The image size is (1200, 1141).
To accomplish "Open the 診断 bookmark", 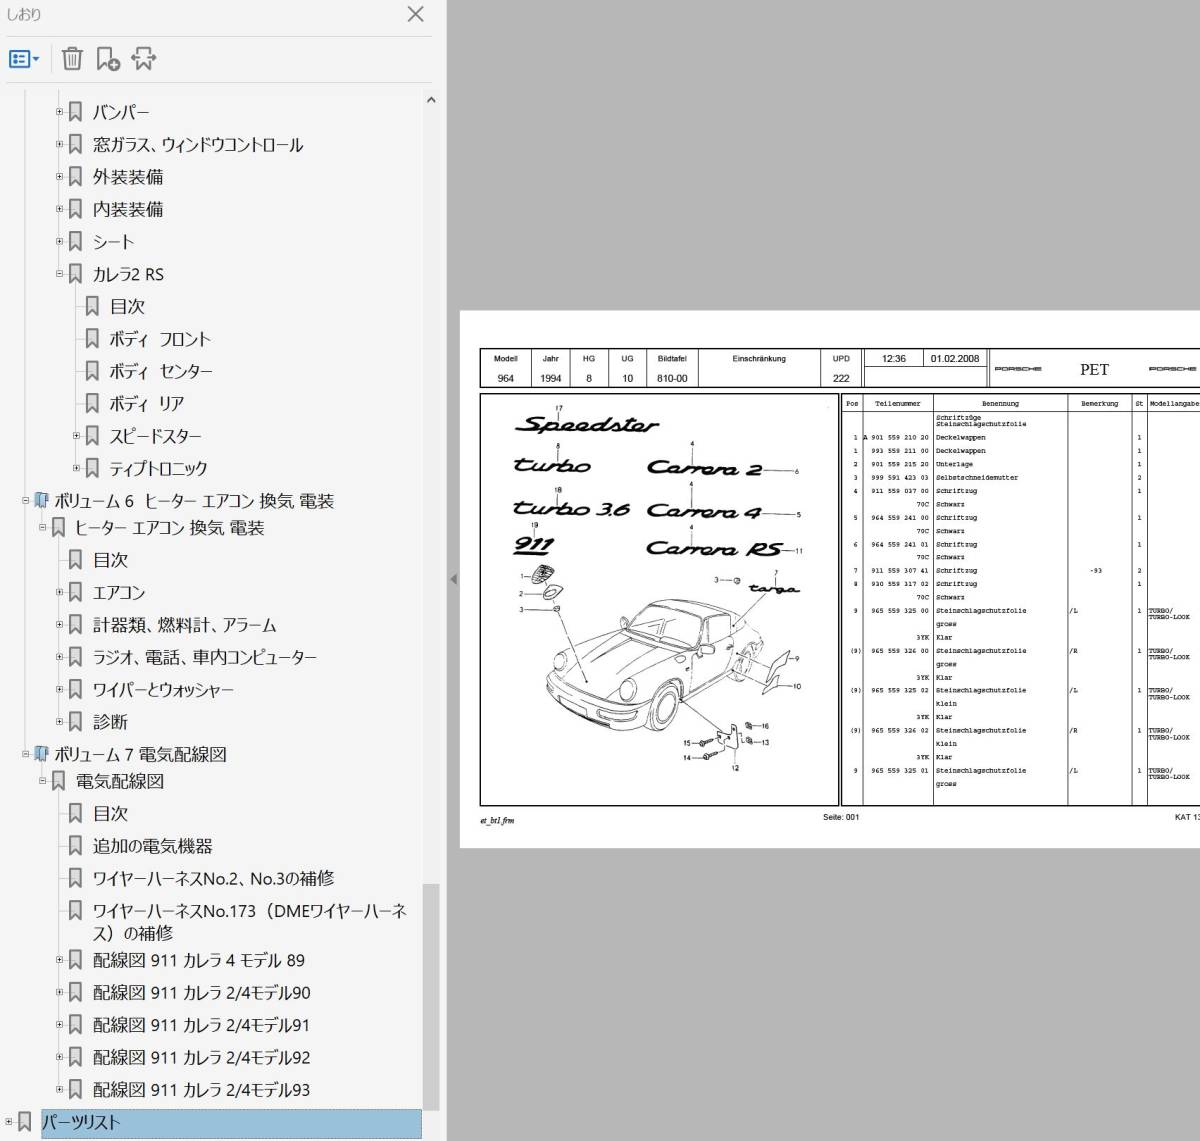I will click(110, 722).
